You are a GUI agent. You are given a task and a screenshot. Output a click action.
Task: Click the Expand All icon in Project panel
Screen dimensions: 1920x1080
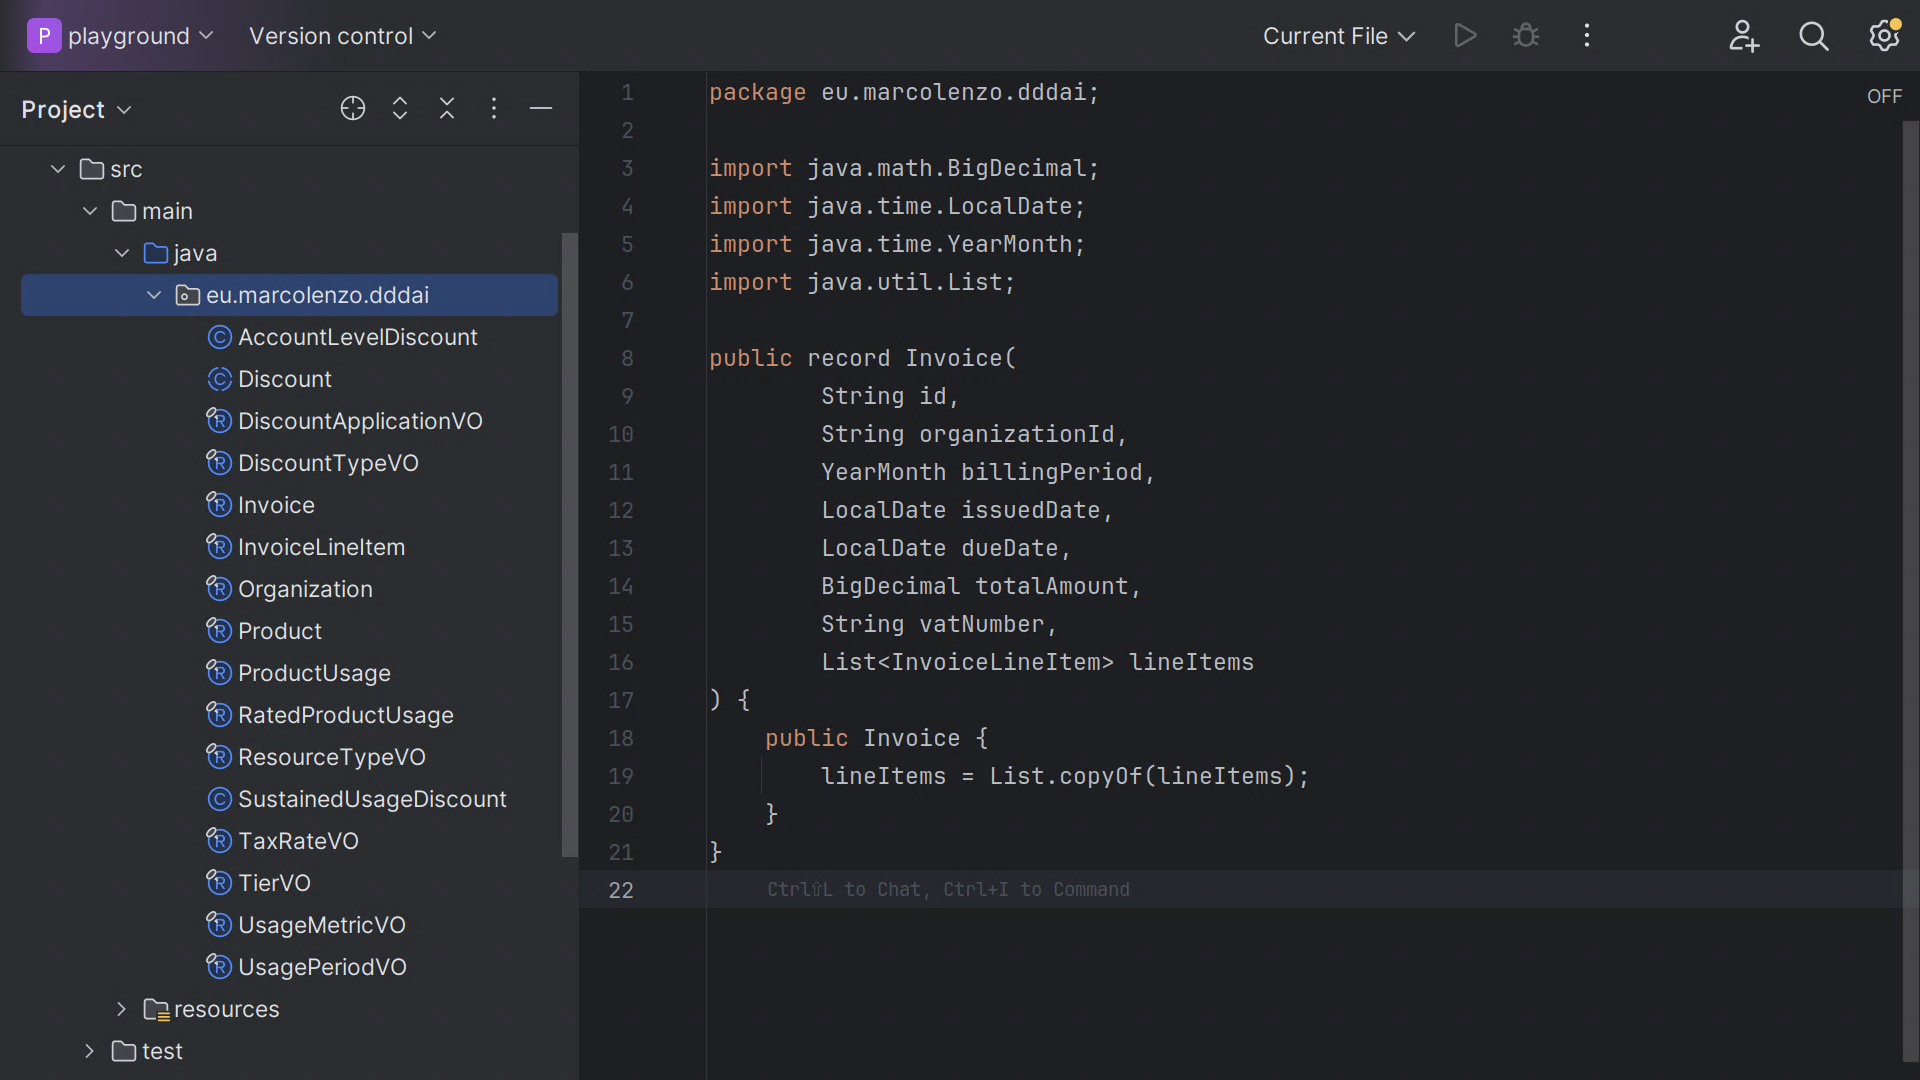pyautogui.click(x=400, y=108)
